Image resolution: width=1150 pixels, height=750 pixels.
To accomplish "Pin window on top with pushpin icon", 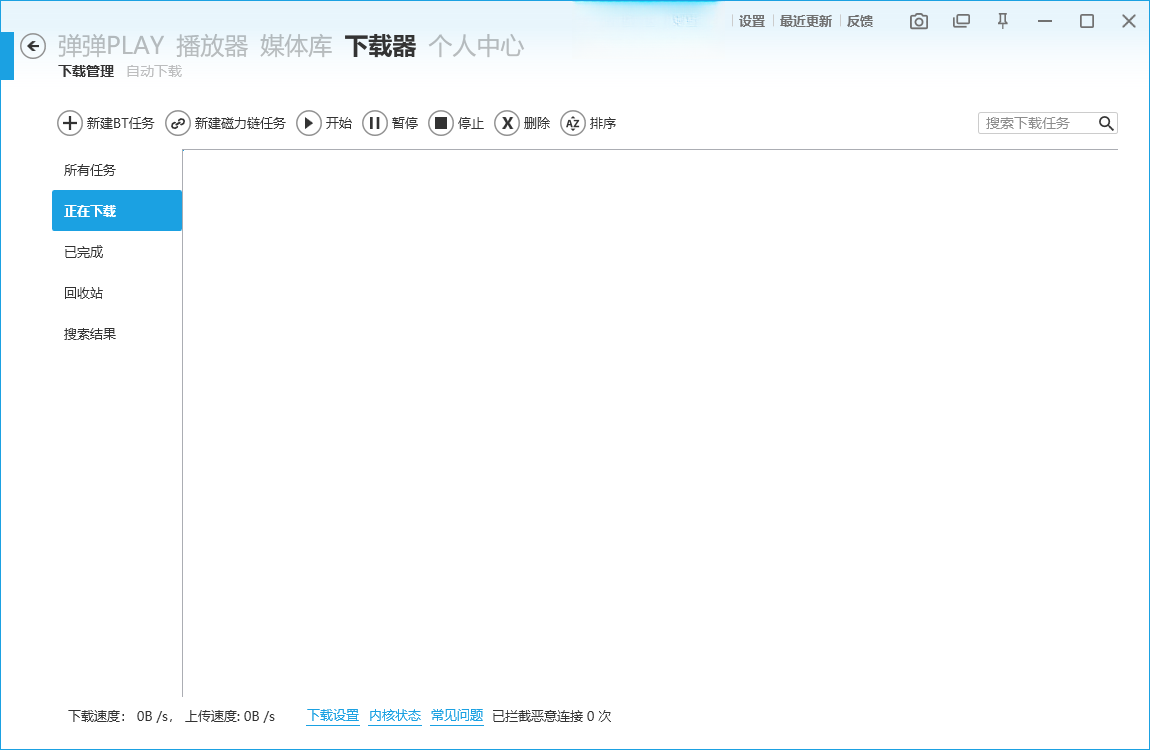I will 1003,21.
